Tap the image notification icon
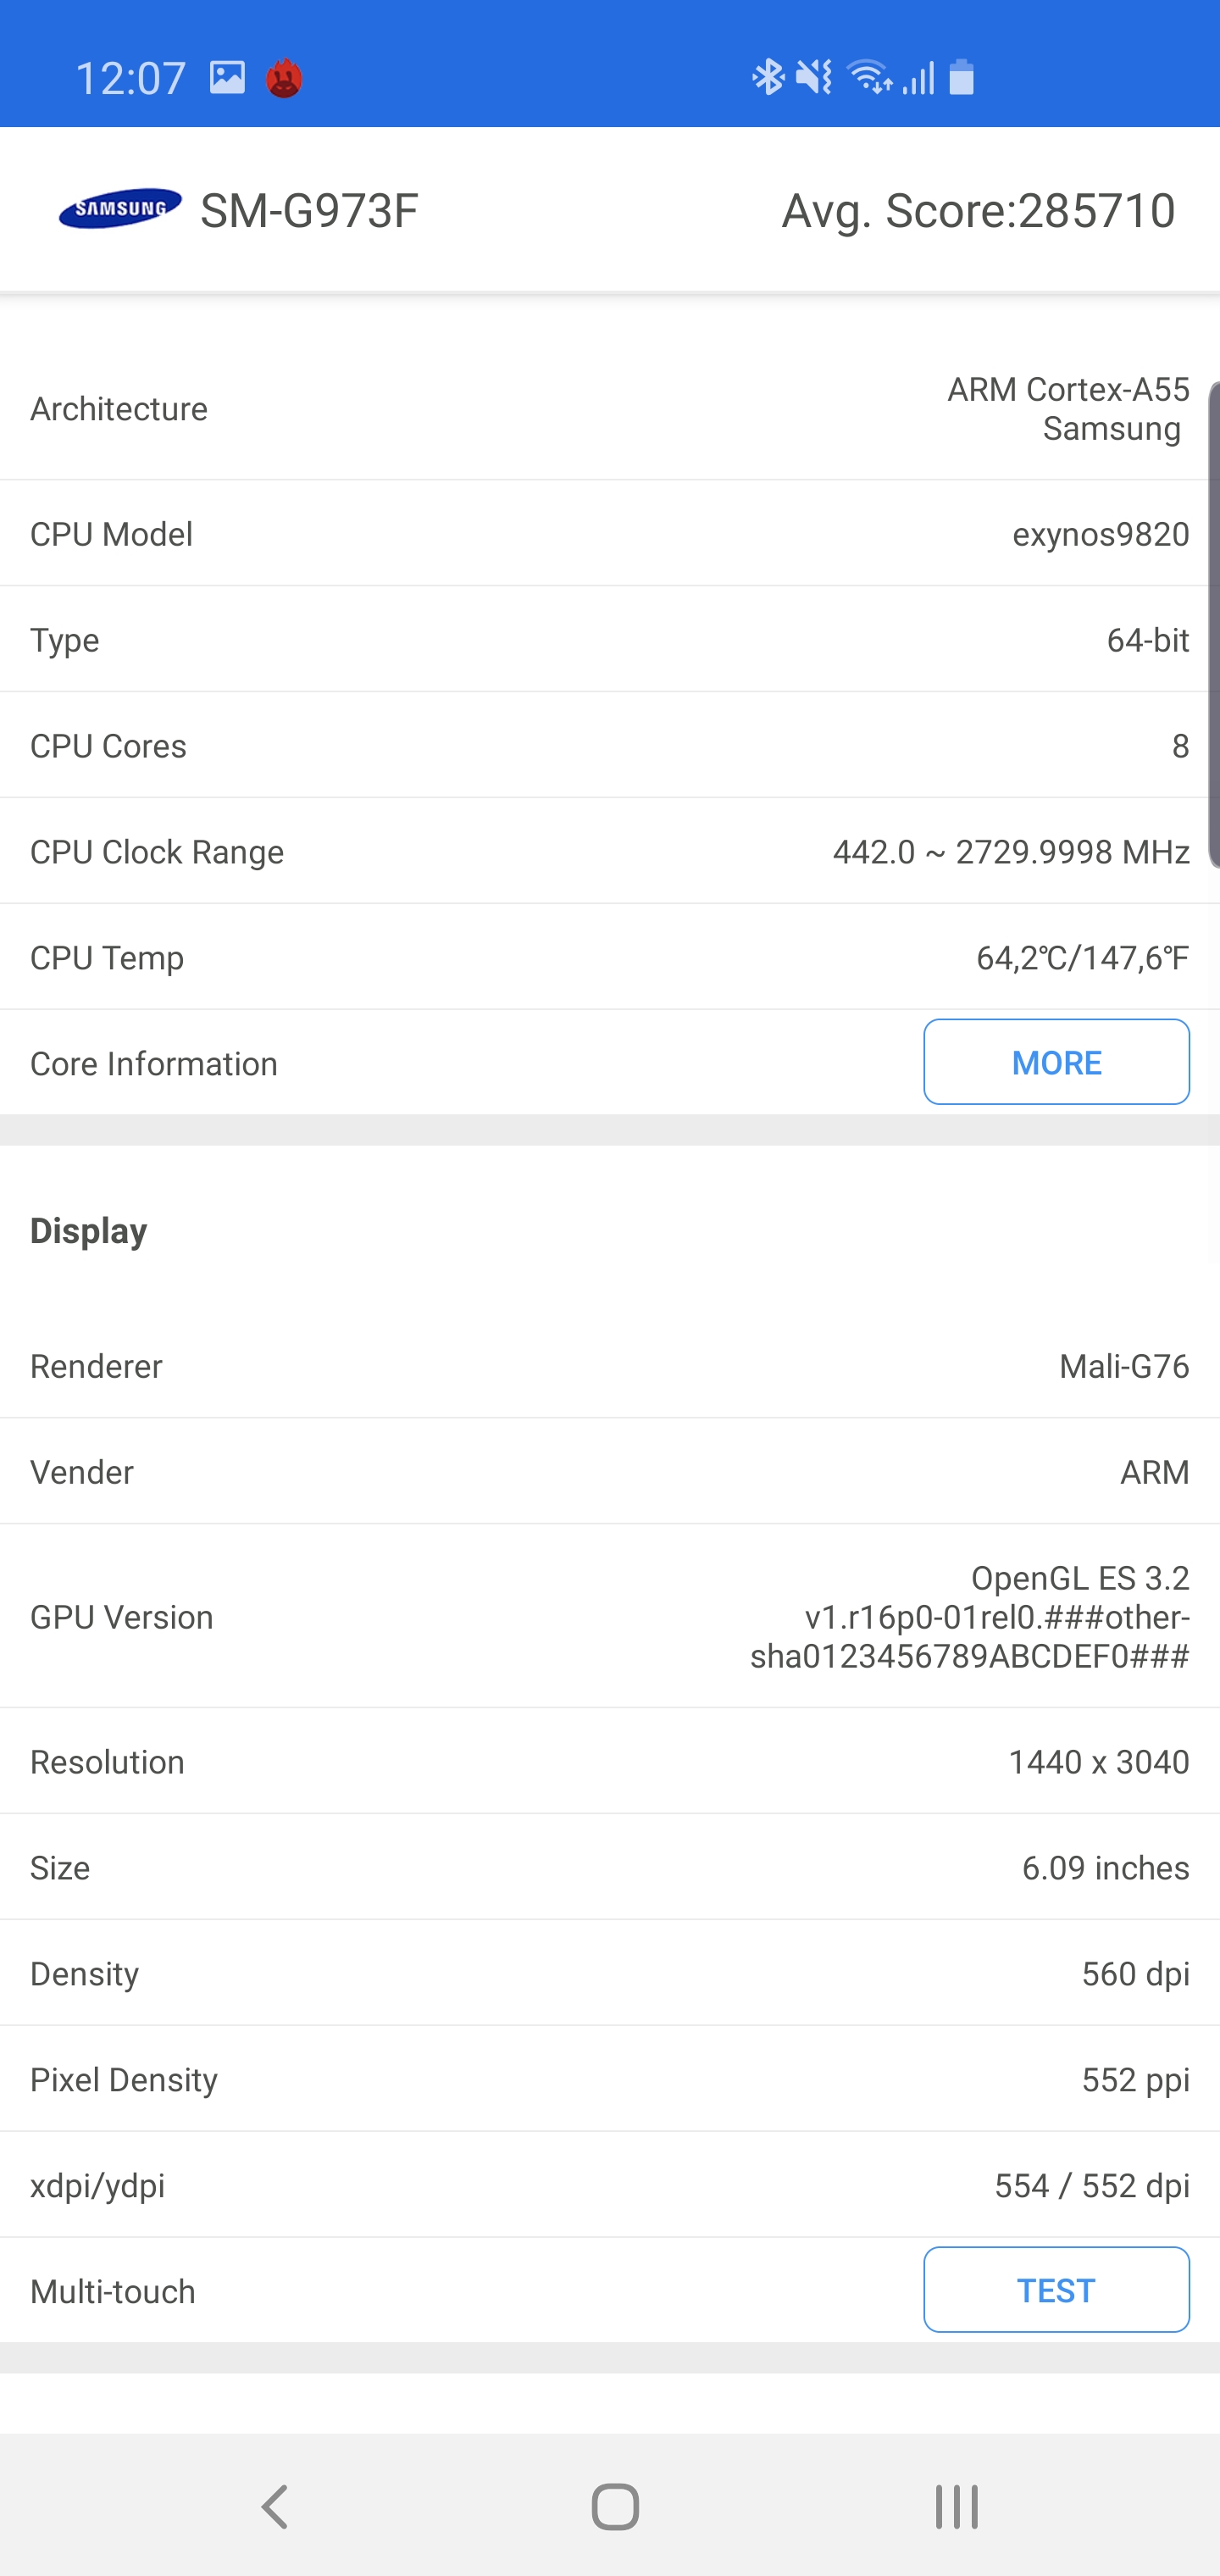Viewport: 1220px width, 2576px height. click(x=227, y=77)
